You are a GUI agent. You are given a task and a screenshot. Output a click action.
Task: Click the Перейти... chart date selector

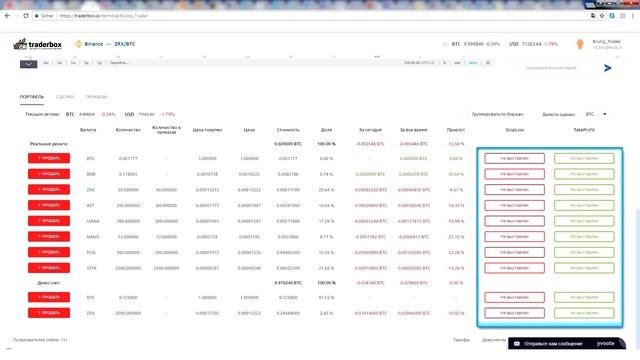(x=119, y=63)
